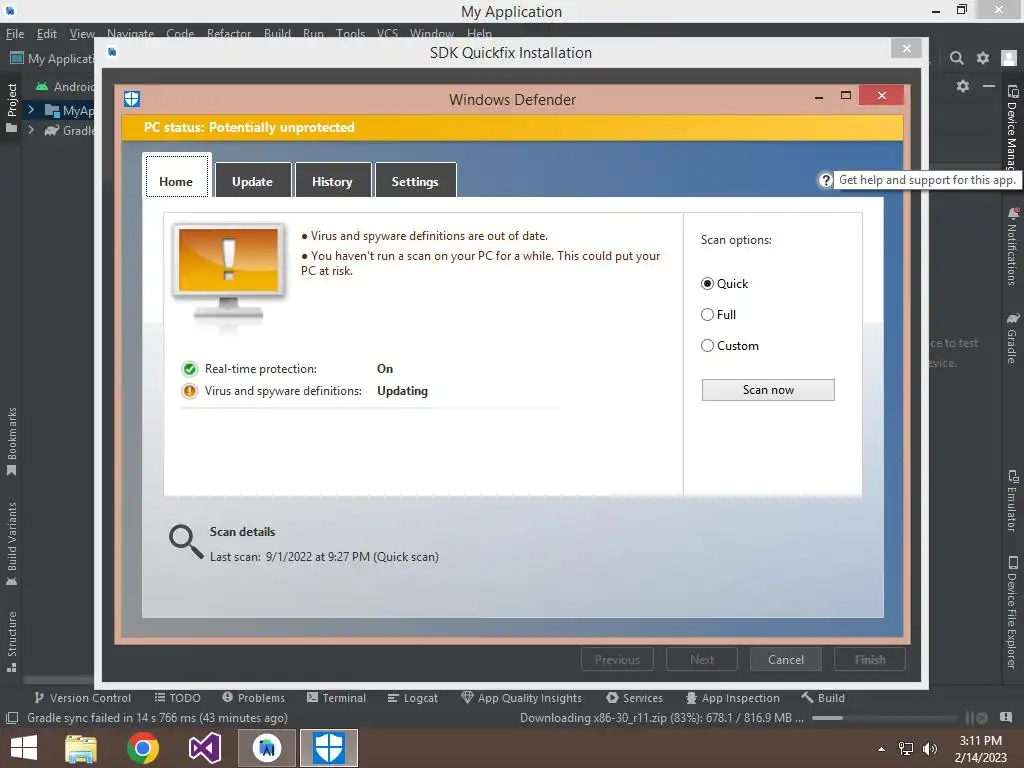Screen dimensions: 1024x768
Task: Open File Explorer from the taskbar
Action: [81, 748]
